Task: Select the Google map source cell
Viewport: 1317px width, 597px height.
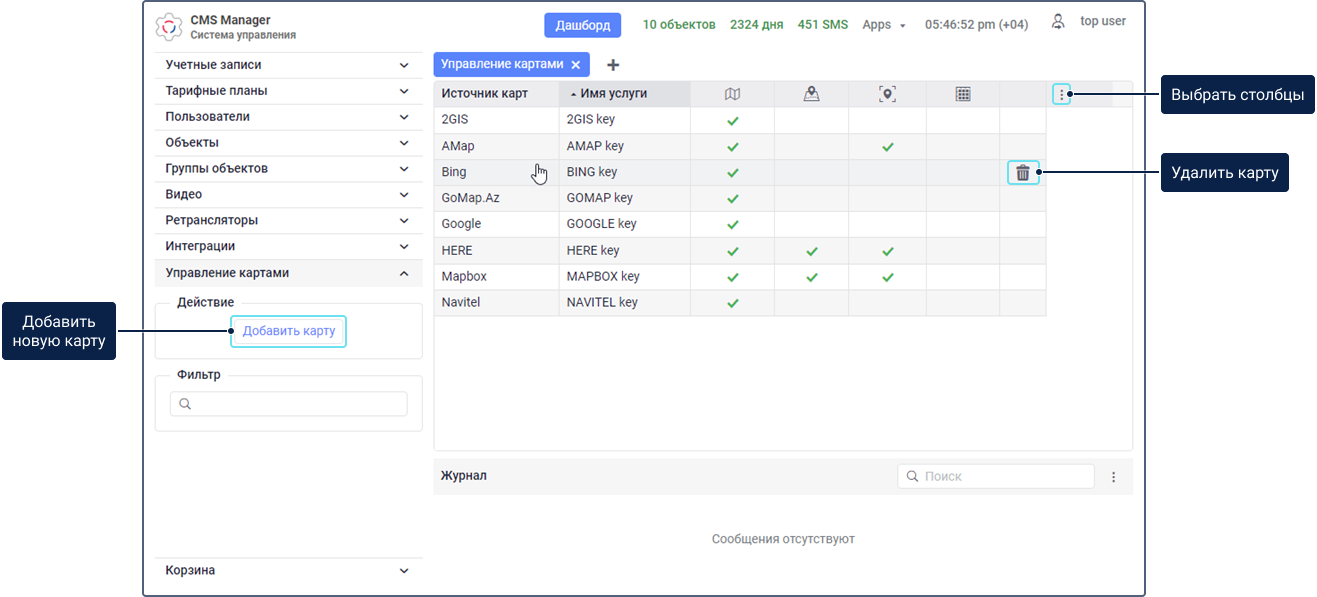Action: 496,225
